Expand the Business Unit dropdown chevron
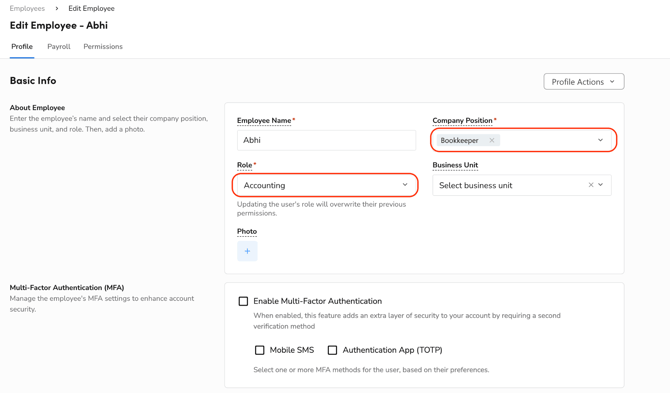Image resolution: width=670 pixels, height=393 pixels. point(601,185)
